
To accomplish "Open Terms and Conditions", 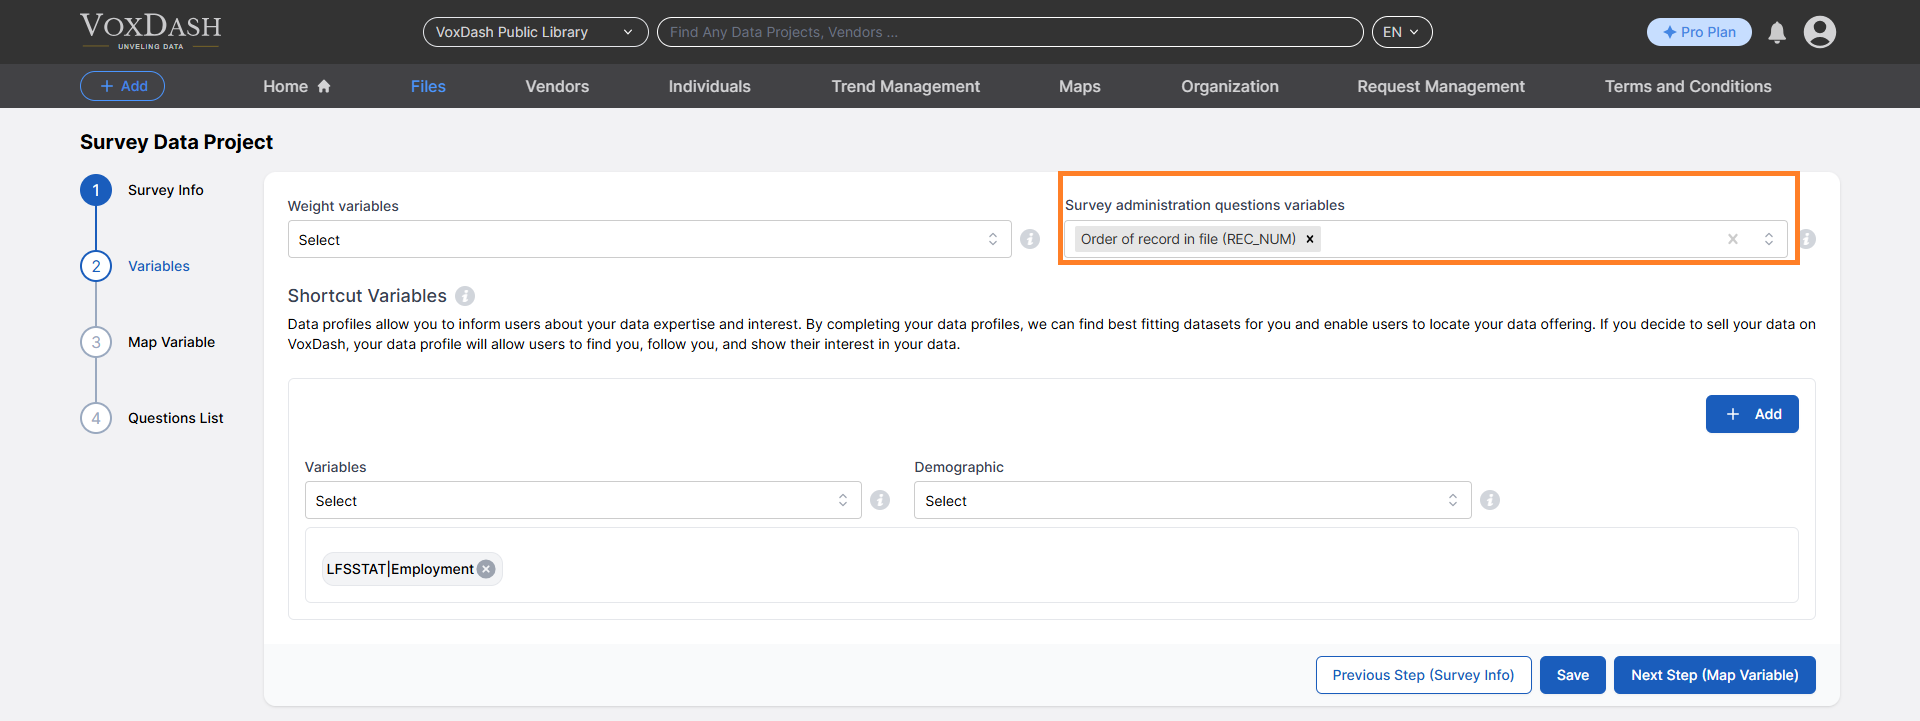I will point(1688,86).
